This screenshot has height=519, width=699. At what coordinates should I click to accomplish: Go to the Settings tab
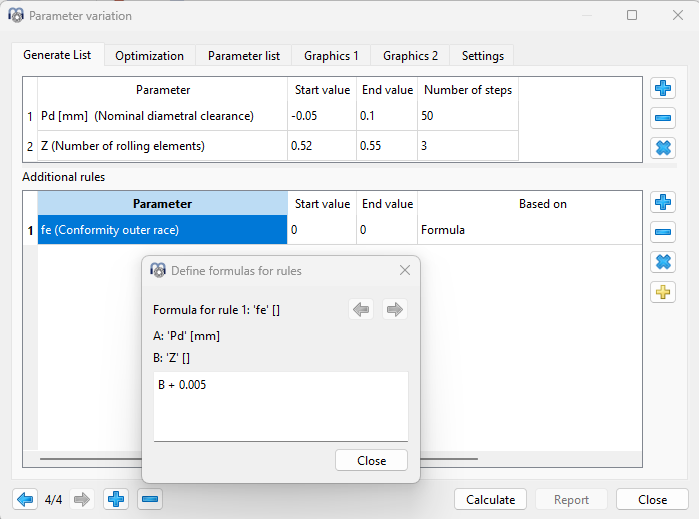(x=482, y=56)
